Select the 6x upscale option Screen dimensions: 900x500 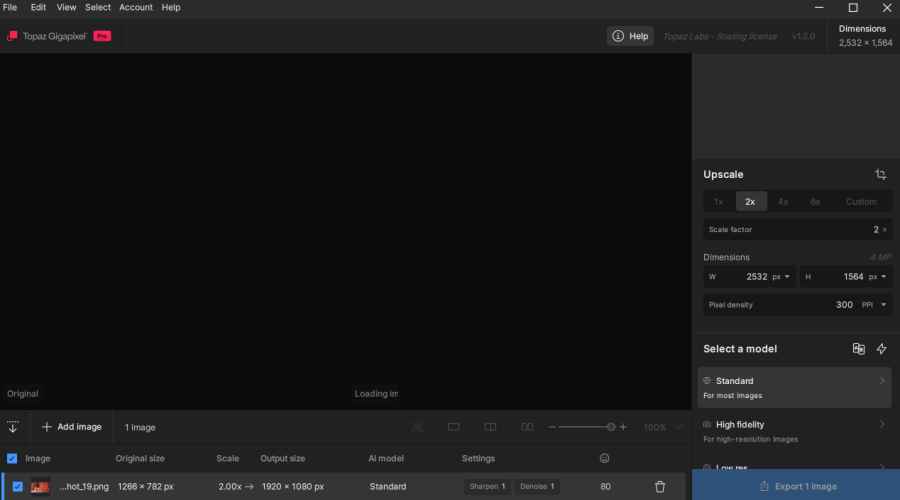point(814,201)
